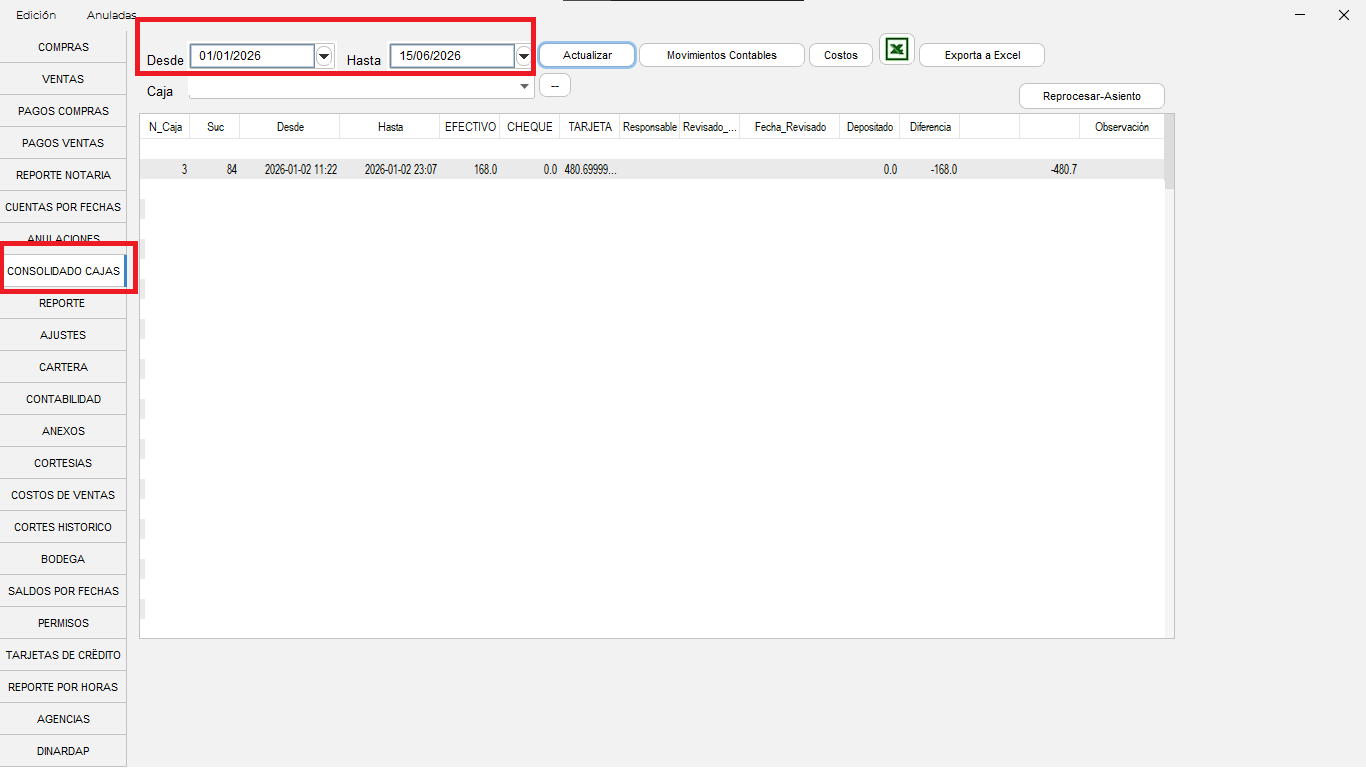Go to the CONTABILIDAD section

click(63, 399)
